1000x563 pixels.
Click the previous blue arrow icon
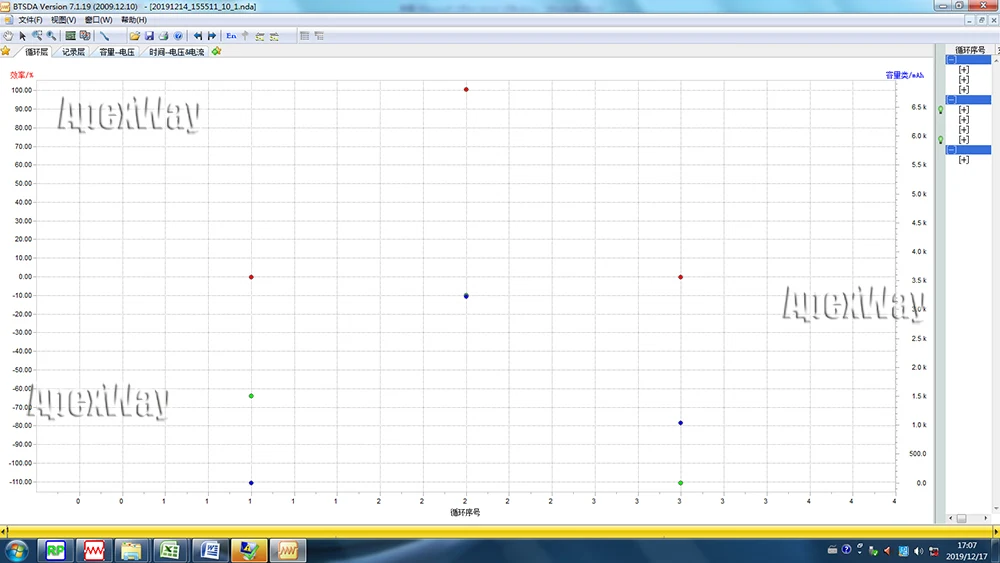[198, 36]
